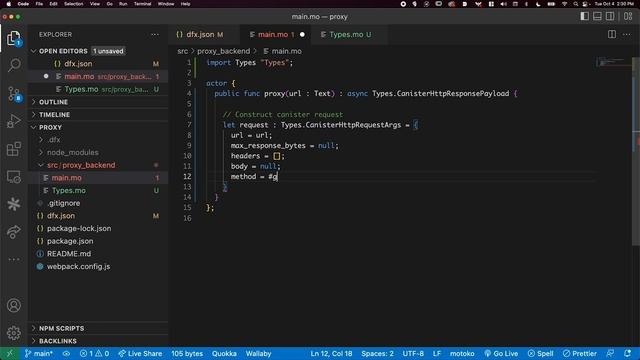This screenshot has width=640, height=360.
Task: Open Live Share icon in activity bar
Action: point(14,232)
